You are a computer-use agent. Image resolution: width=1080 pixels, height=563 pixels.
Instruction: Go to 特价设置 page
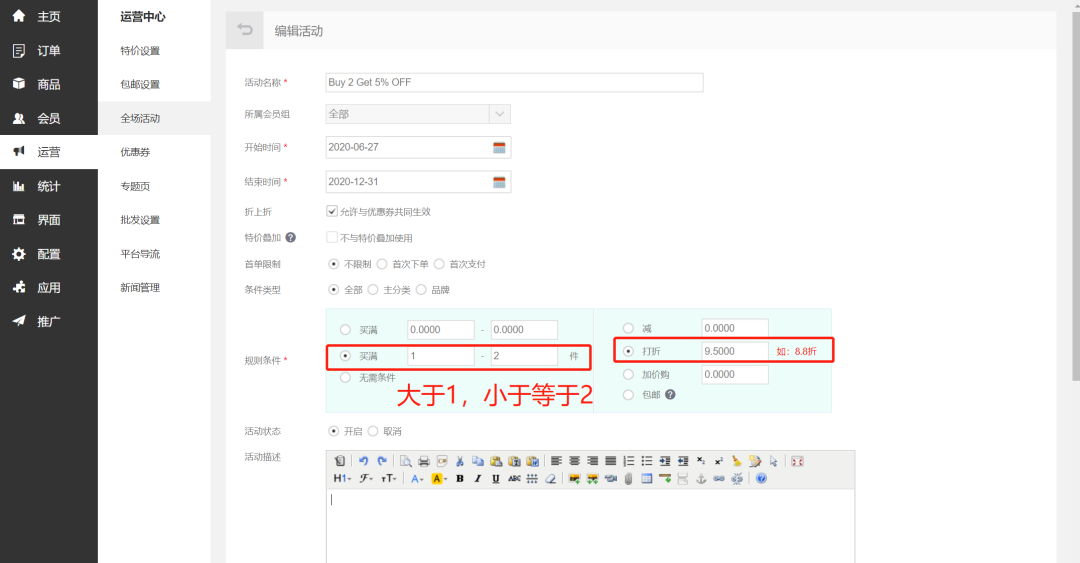[x=140, y=50]
